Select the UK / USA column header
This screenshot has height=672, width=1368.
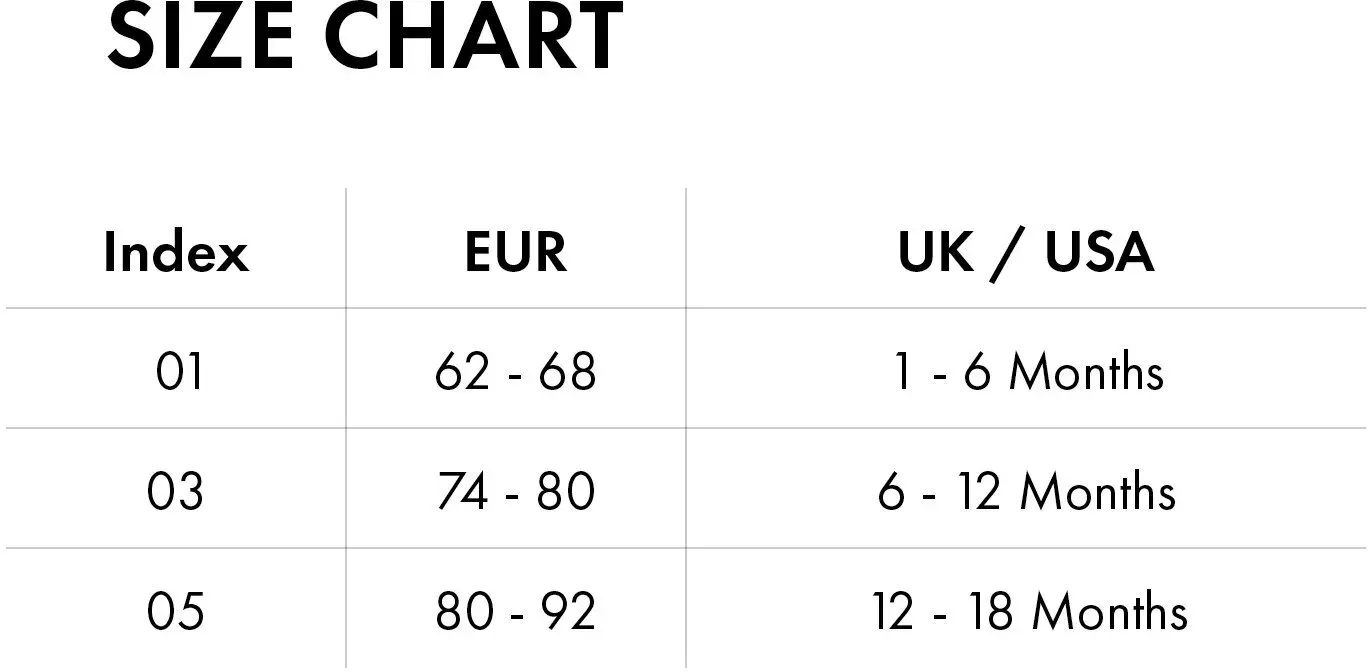tap(1027, 252)
